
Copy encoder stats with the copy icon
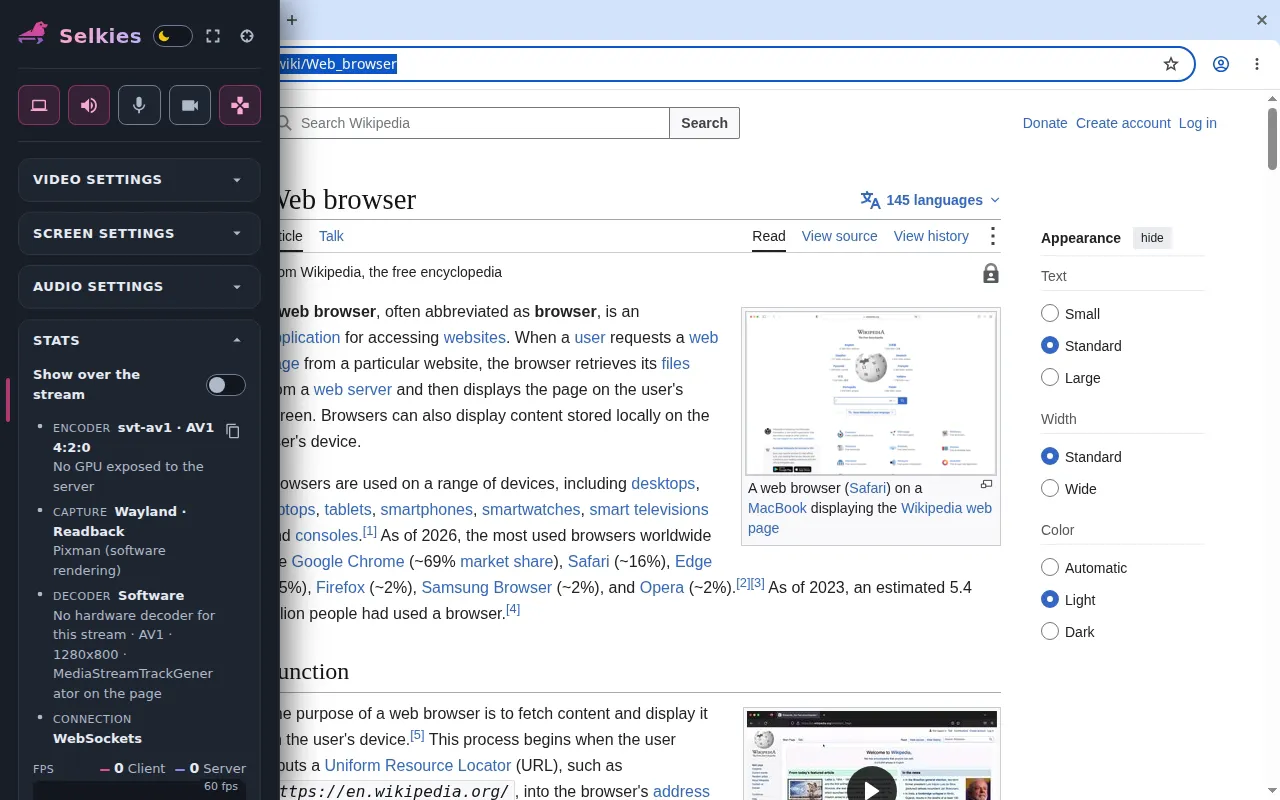tap(233, 431)
